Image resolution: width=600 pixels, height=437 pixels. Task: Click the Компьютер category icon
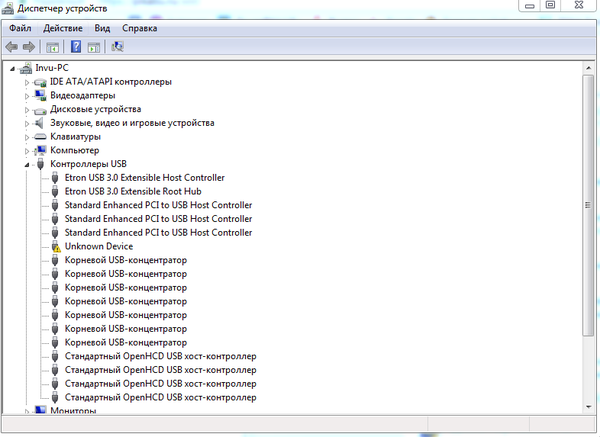pos(40,150)
